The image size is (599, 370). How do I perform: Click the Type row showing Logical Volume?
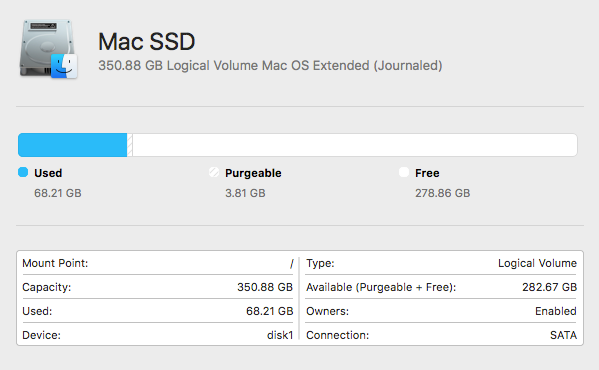click(x=441, y=263)
